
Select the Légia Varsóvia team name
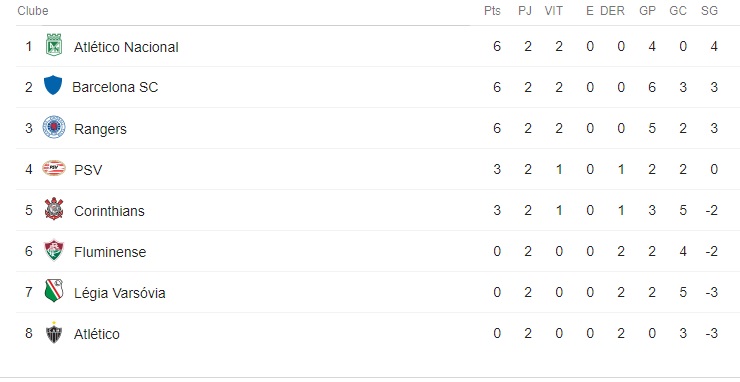click(119, 293)
